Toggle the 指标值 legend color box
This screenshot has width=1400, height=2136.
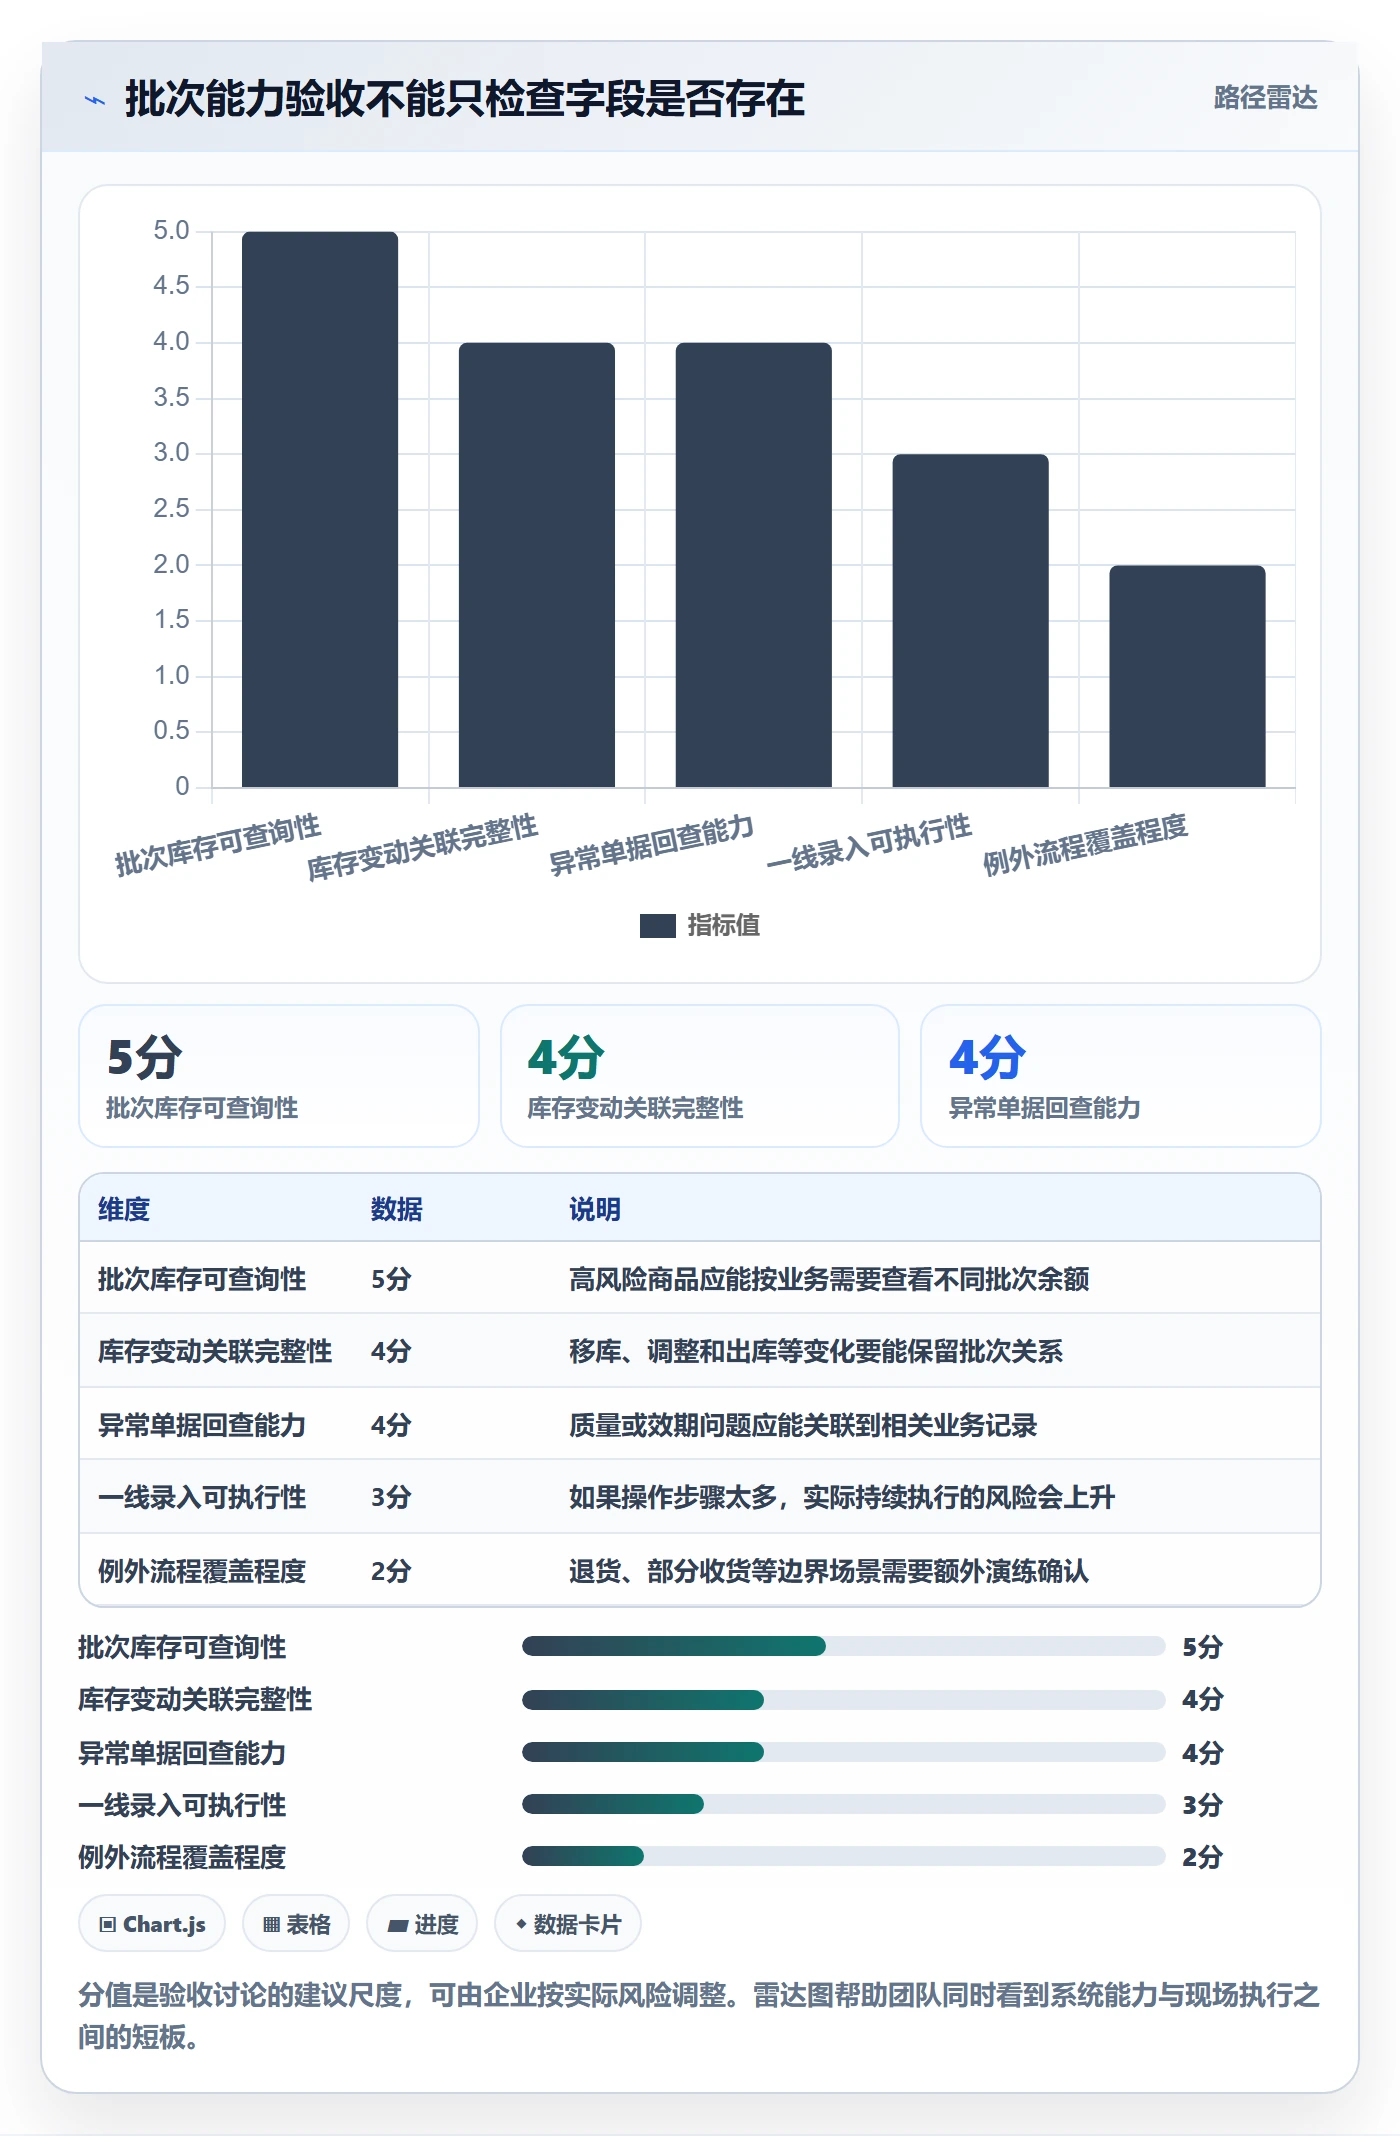coord(657,926)
